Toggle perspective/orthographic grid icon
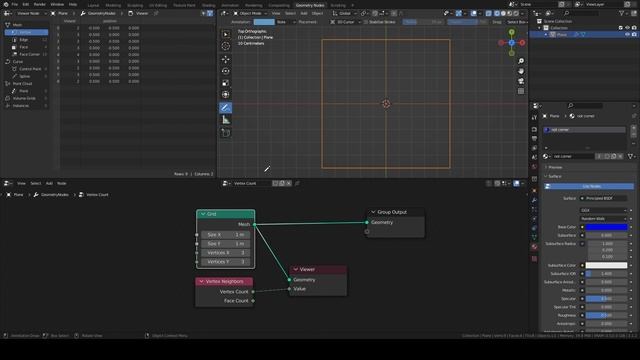Image resolution: width=640 pixels, height=360 pixels. (521, 91)
